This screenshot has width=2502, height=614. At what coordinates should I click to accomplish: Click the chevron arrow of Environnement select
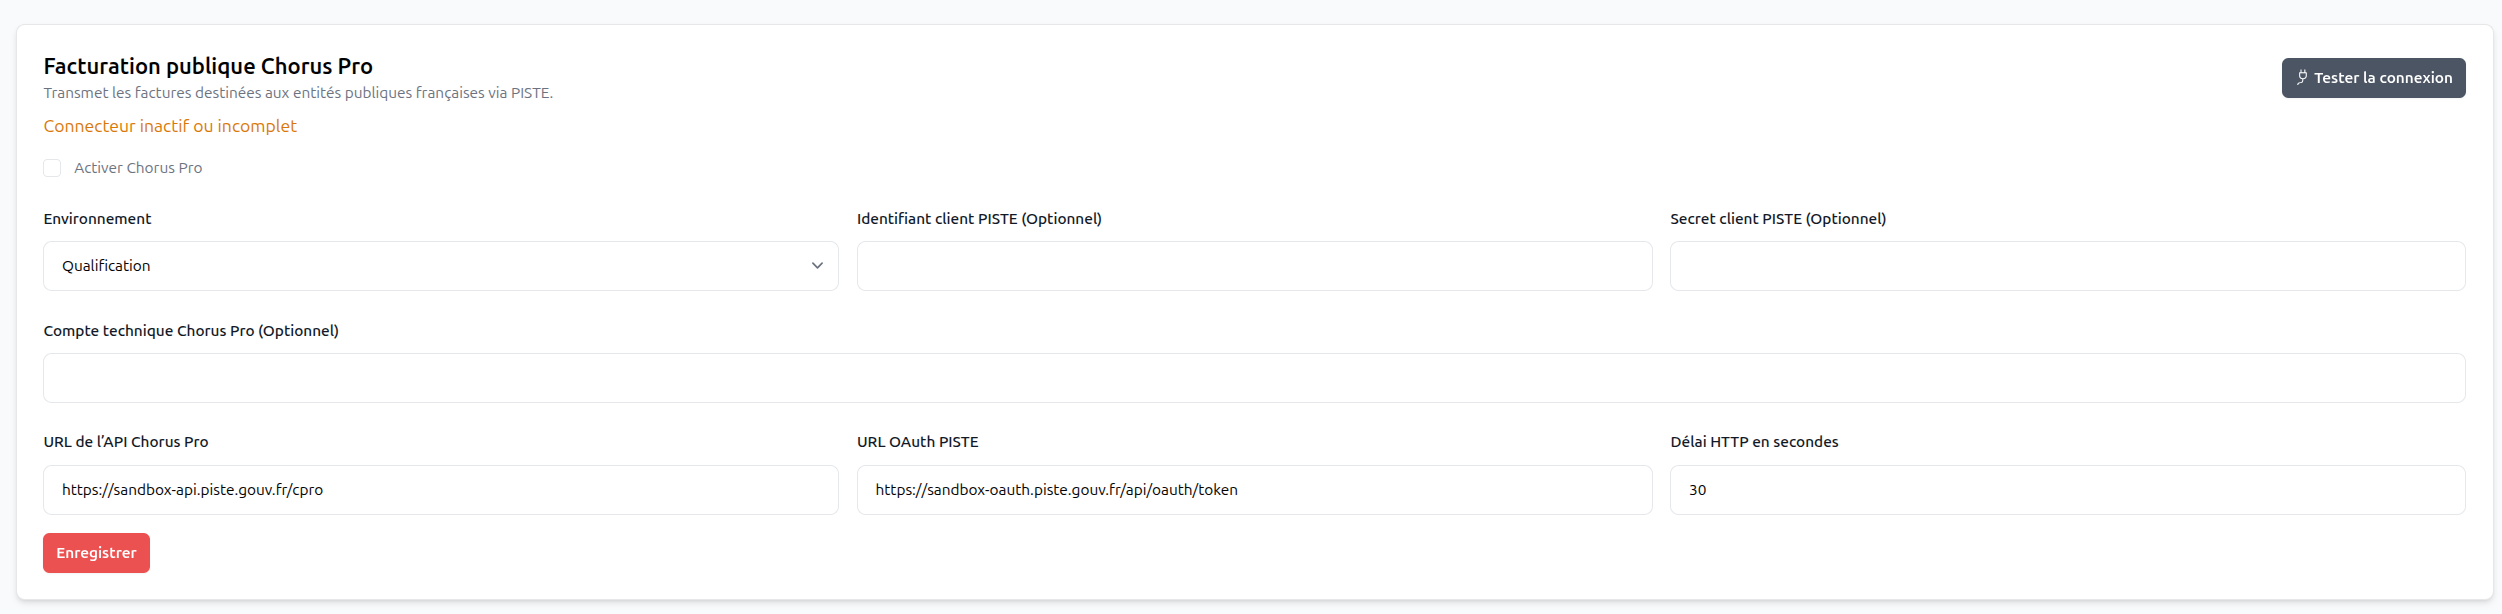pos(817,266)
